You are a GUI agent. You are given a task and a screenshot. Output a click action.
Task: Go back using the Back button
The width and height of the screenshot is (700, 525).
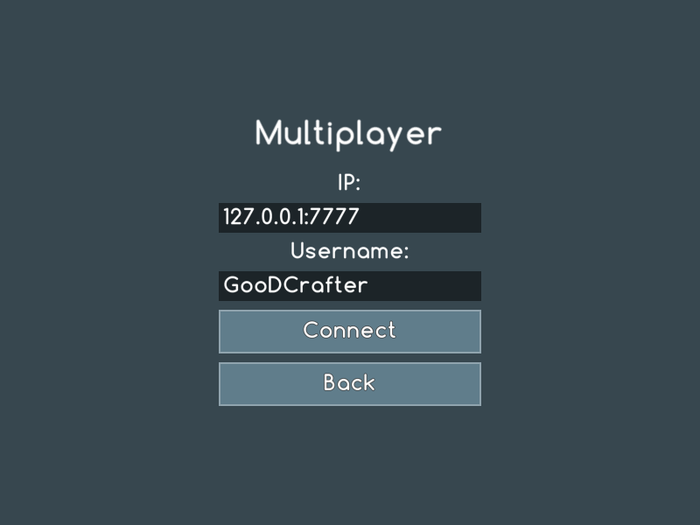click(x=350, y=384)
